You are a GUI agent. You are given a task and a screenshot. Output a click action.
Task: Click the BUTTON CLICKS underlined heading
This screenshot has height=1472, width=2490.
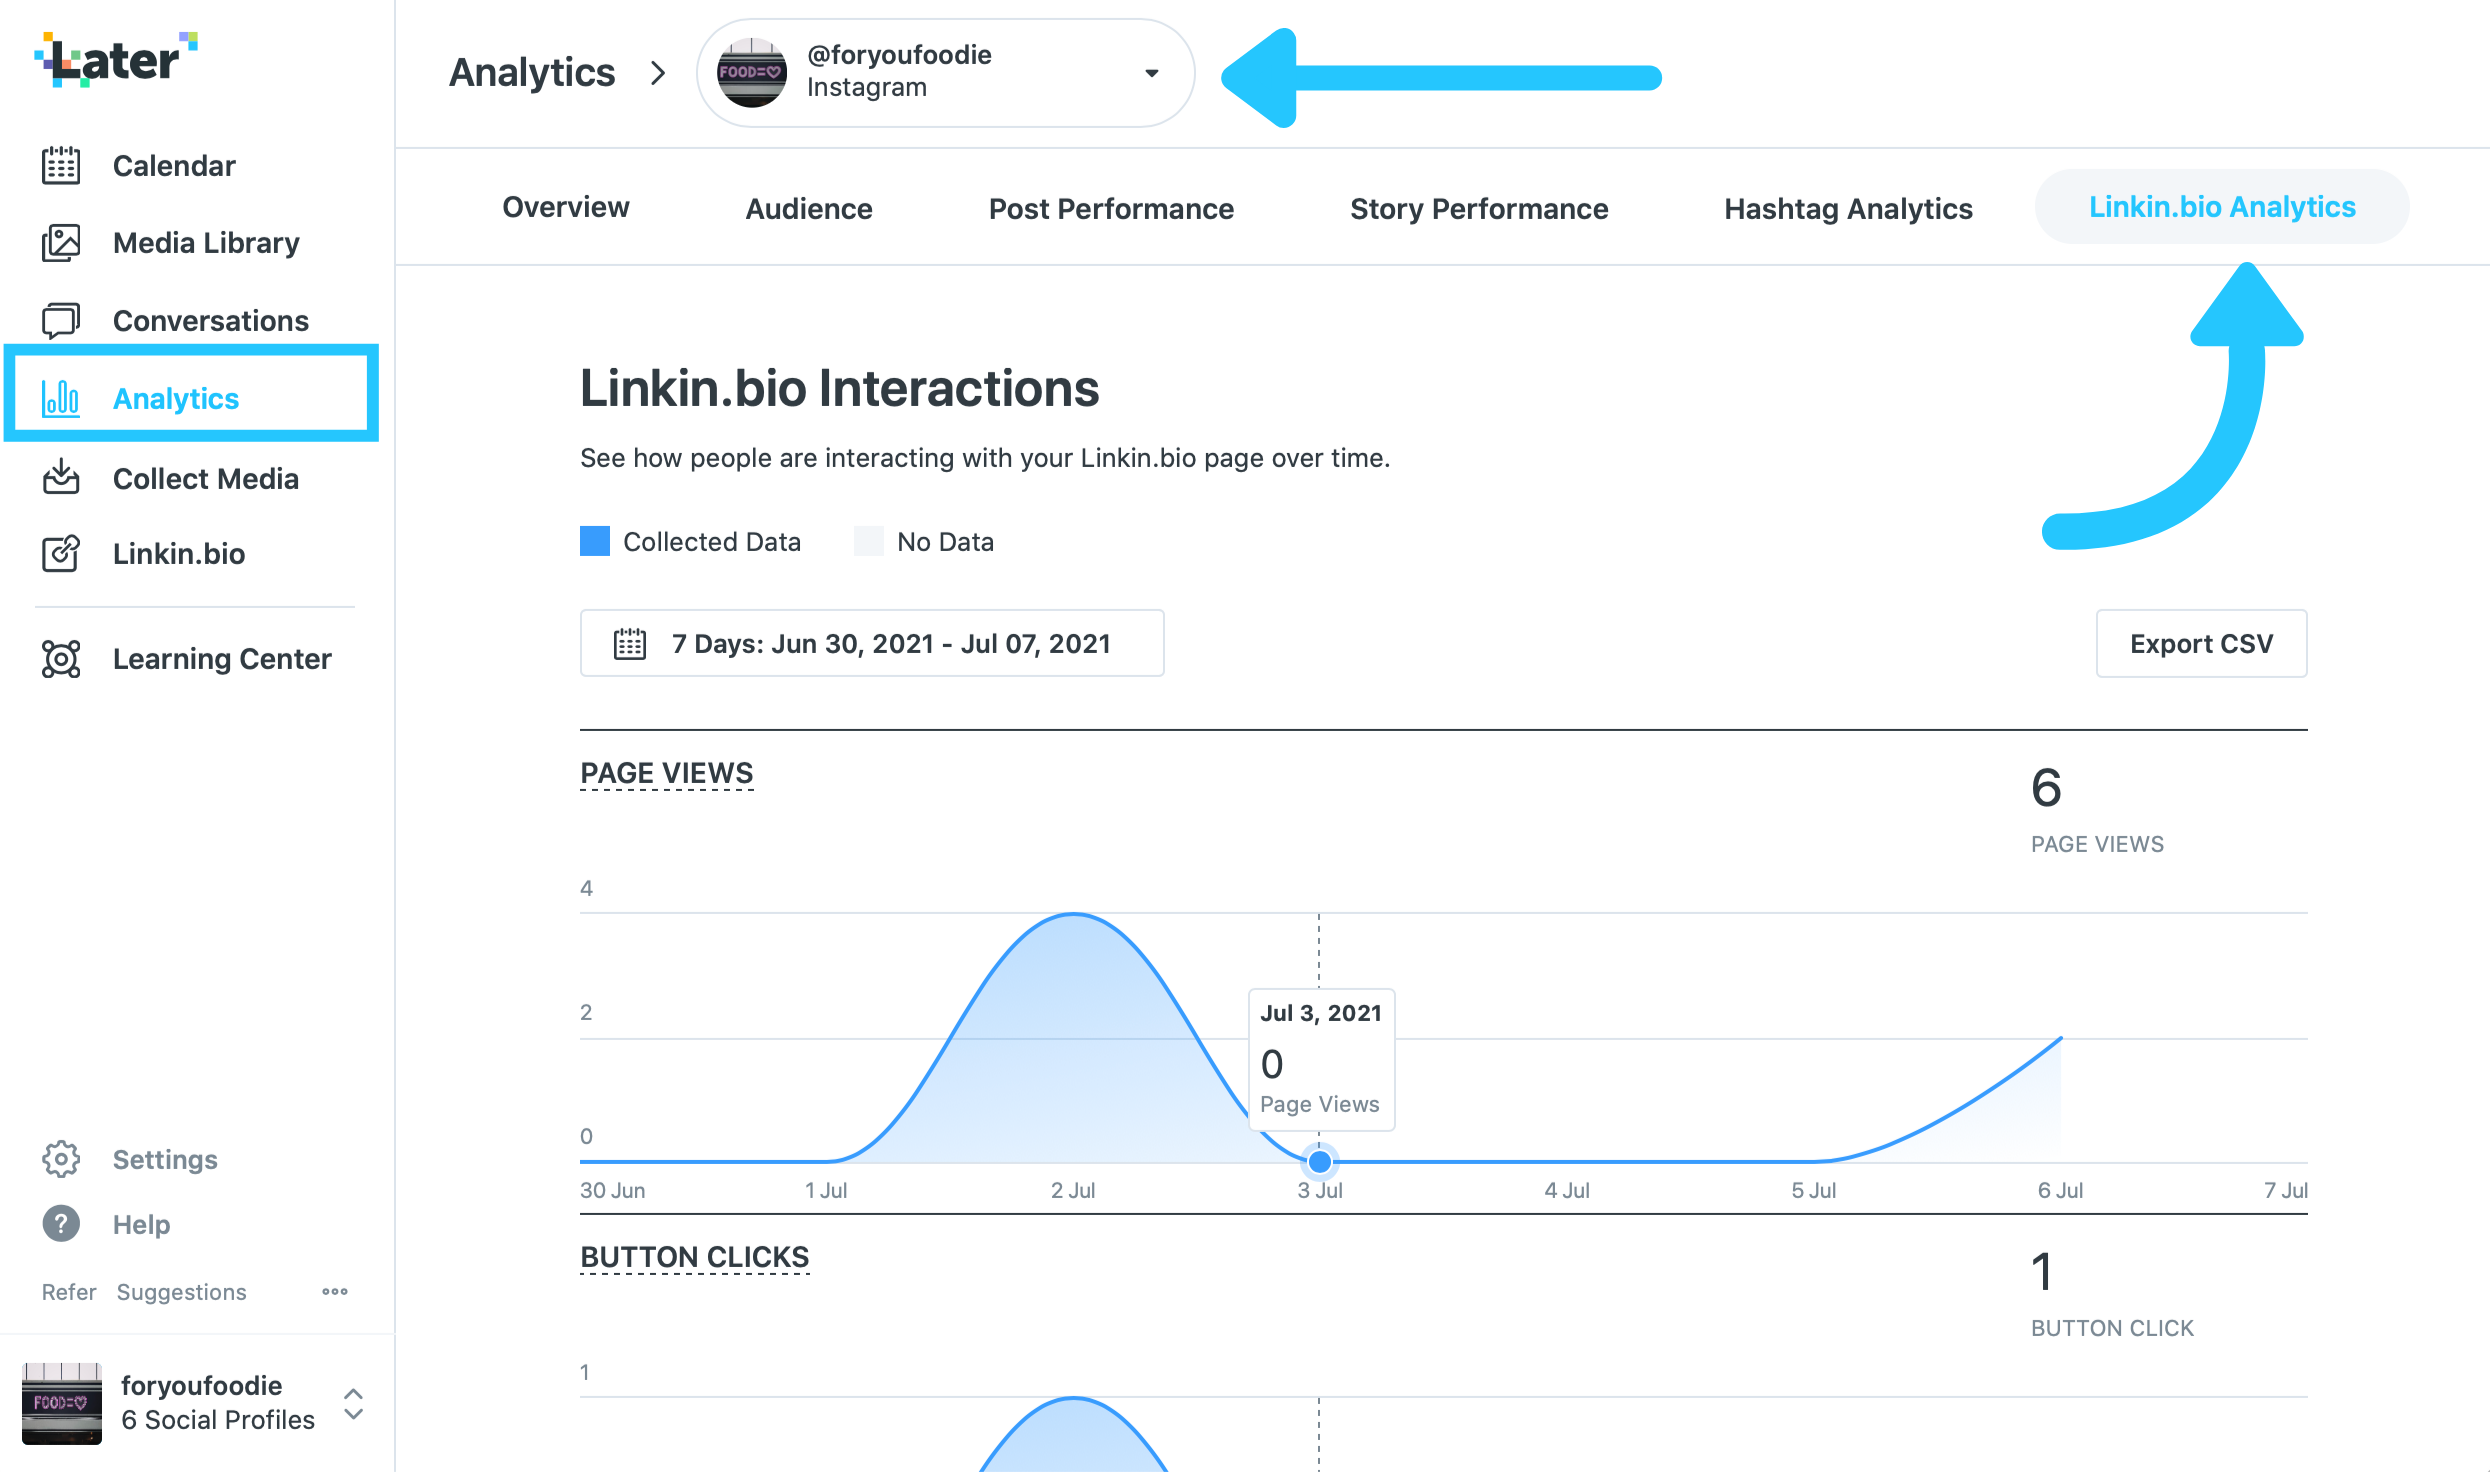[x=695, y=1258]
